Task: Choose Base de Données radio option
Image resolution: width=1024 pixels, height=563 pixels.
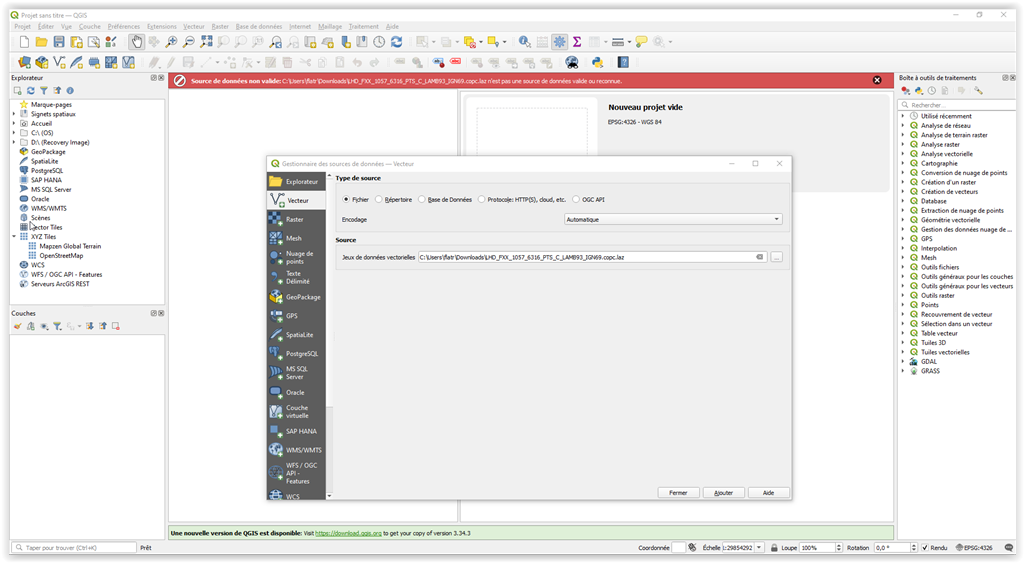Action: click(x=422, y=199)
